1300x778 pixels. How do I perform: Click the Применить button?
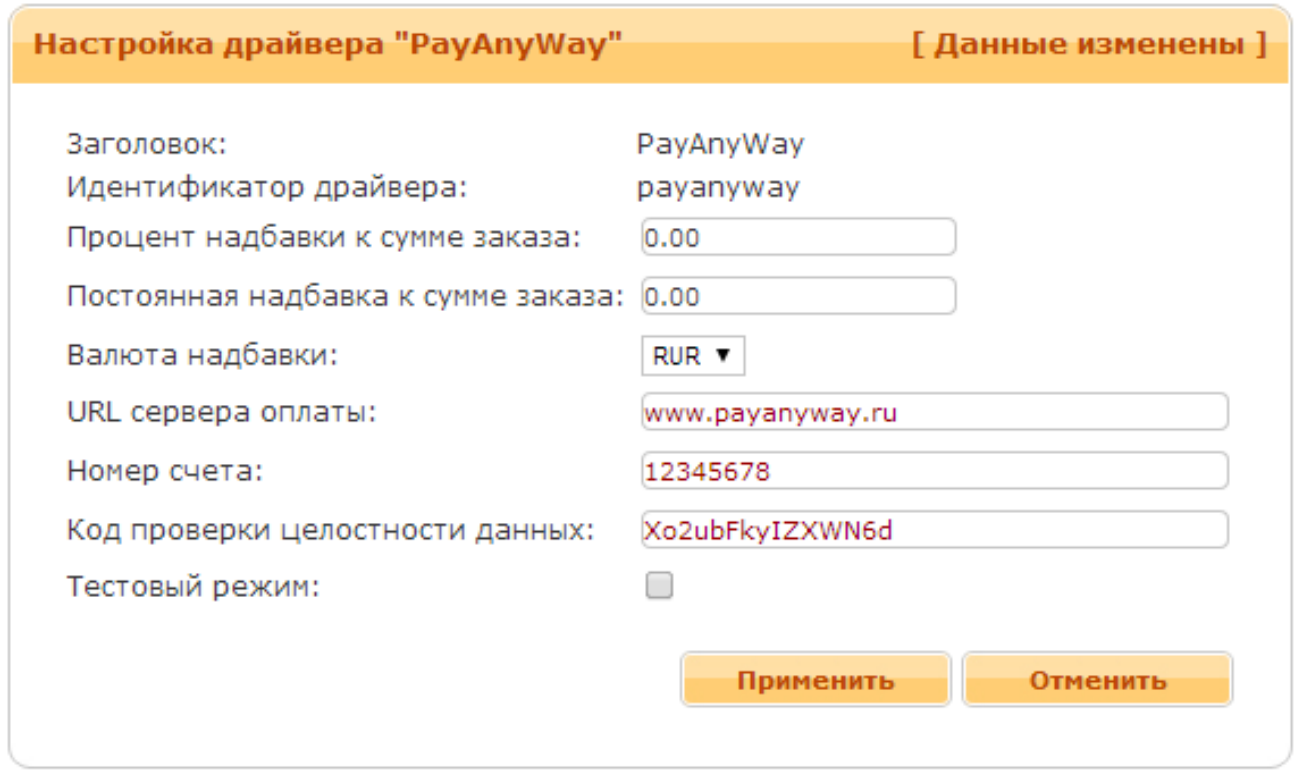tap(815, 681)
